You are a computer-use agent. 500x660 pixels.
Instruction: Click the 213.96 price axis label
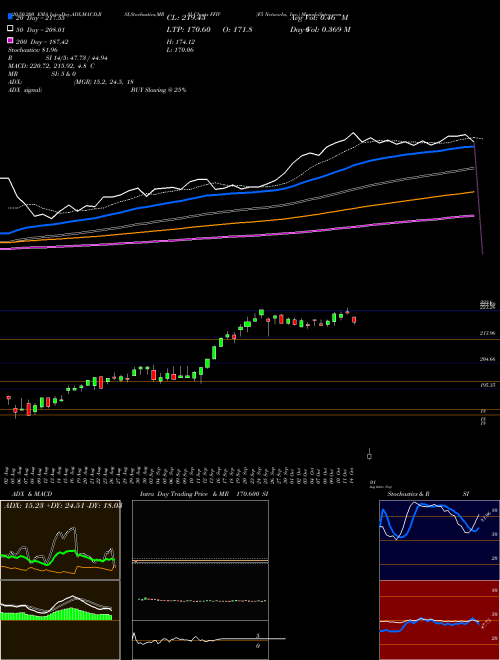487,333
